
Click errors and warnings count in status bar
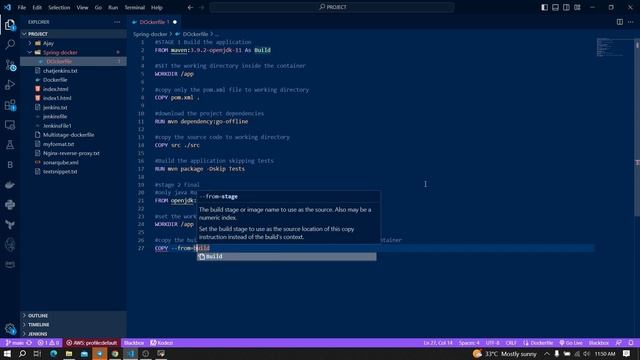click(49, 343)
